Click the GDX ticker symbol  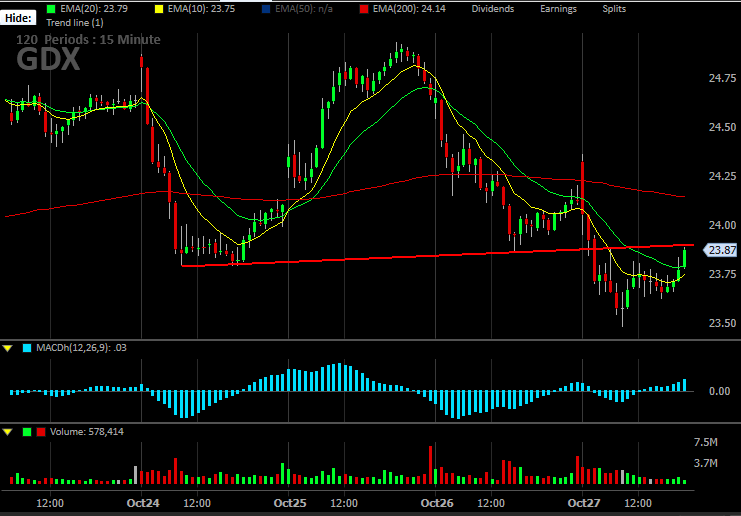click(x=48, y=60)
